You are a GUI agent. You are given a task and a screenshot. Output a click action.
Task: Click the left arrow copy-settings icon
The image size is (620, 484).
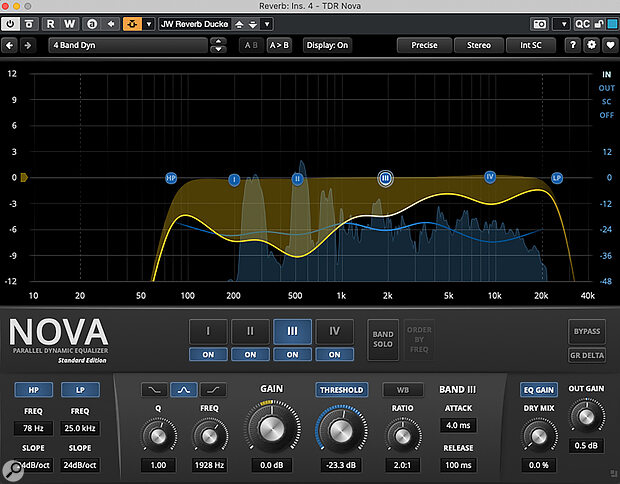click(x=111, y=24)
